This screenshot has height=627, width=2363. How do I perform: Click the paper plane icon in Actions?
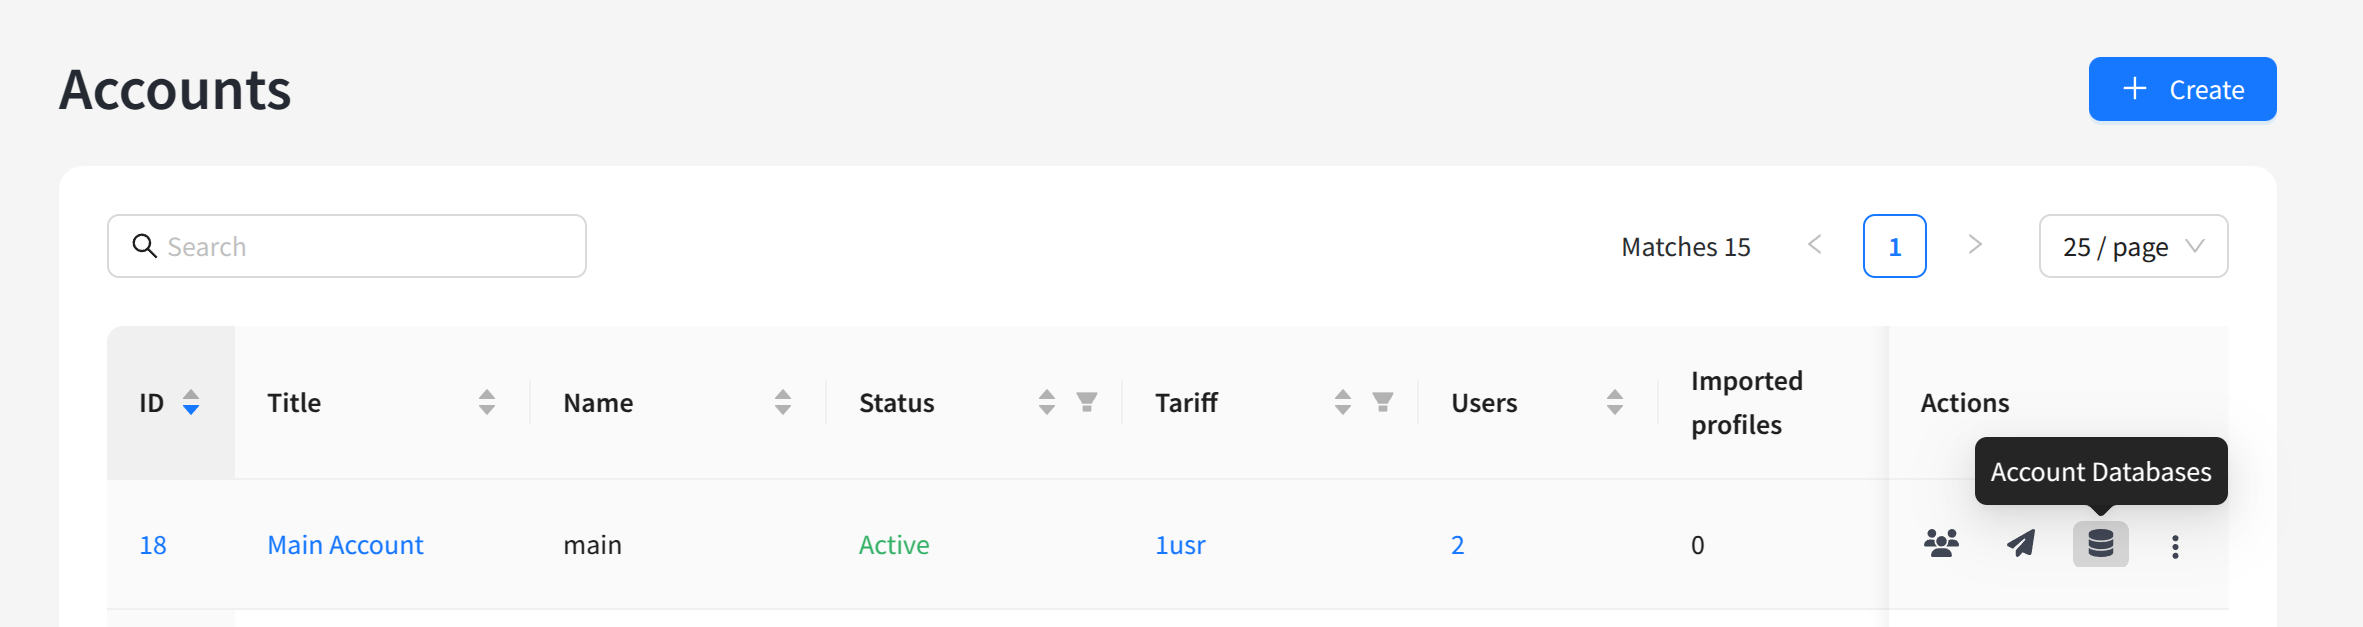(2021, 544)
